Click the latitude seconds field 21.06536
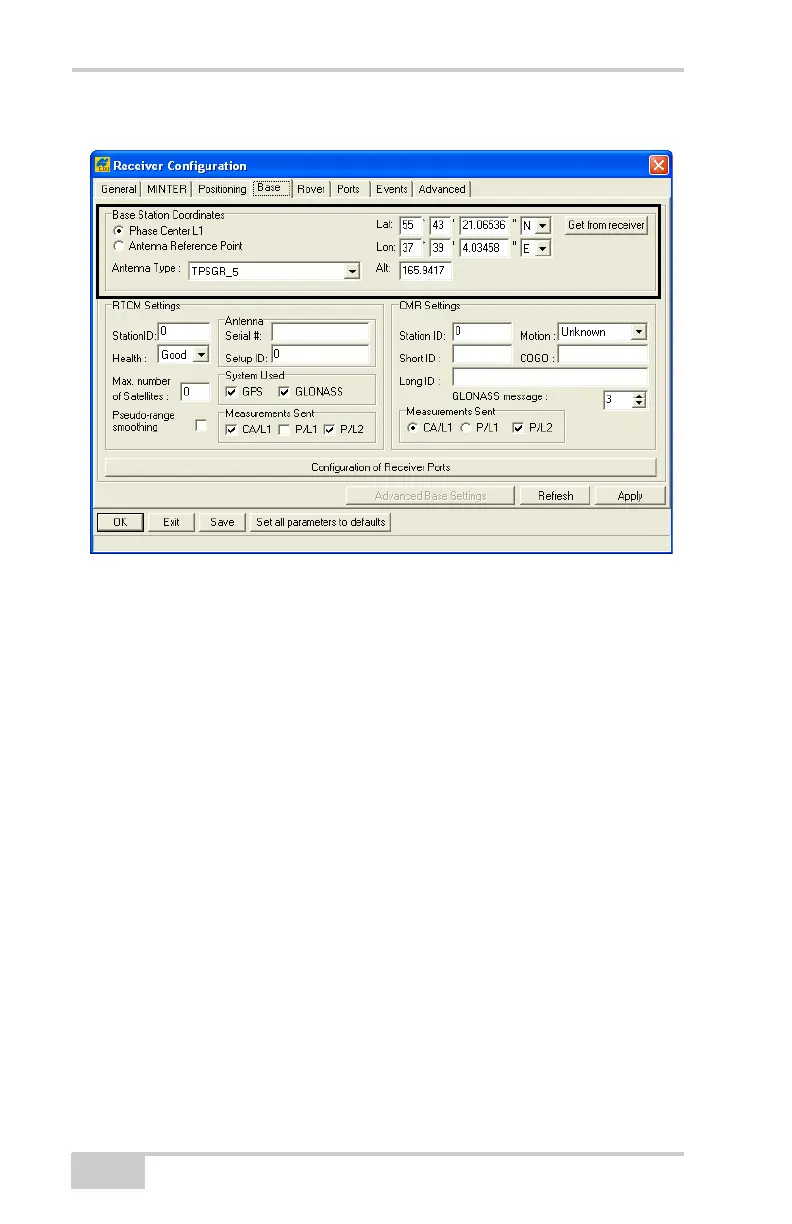 click(485, 226)
